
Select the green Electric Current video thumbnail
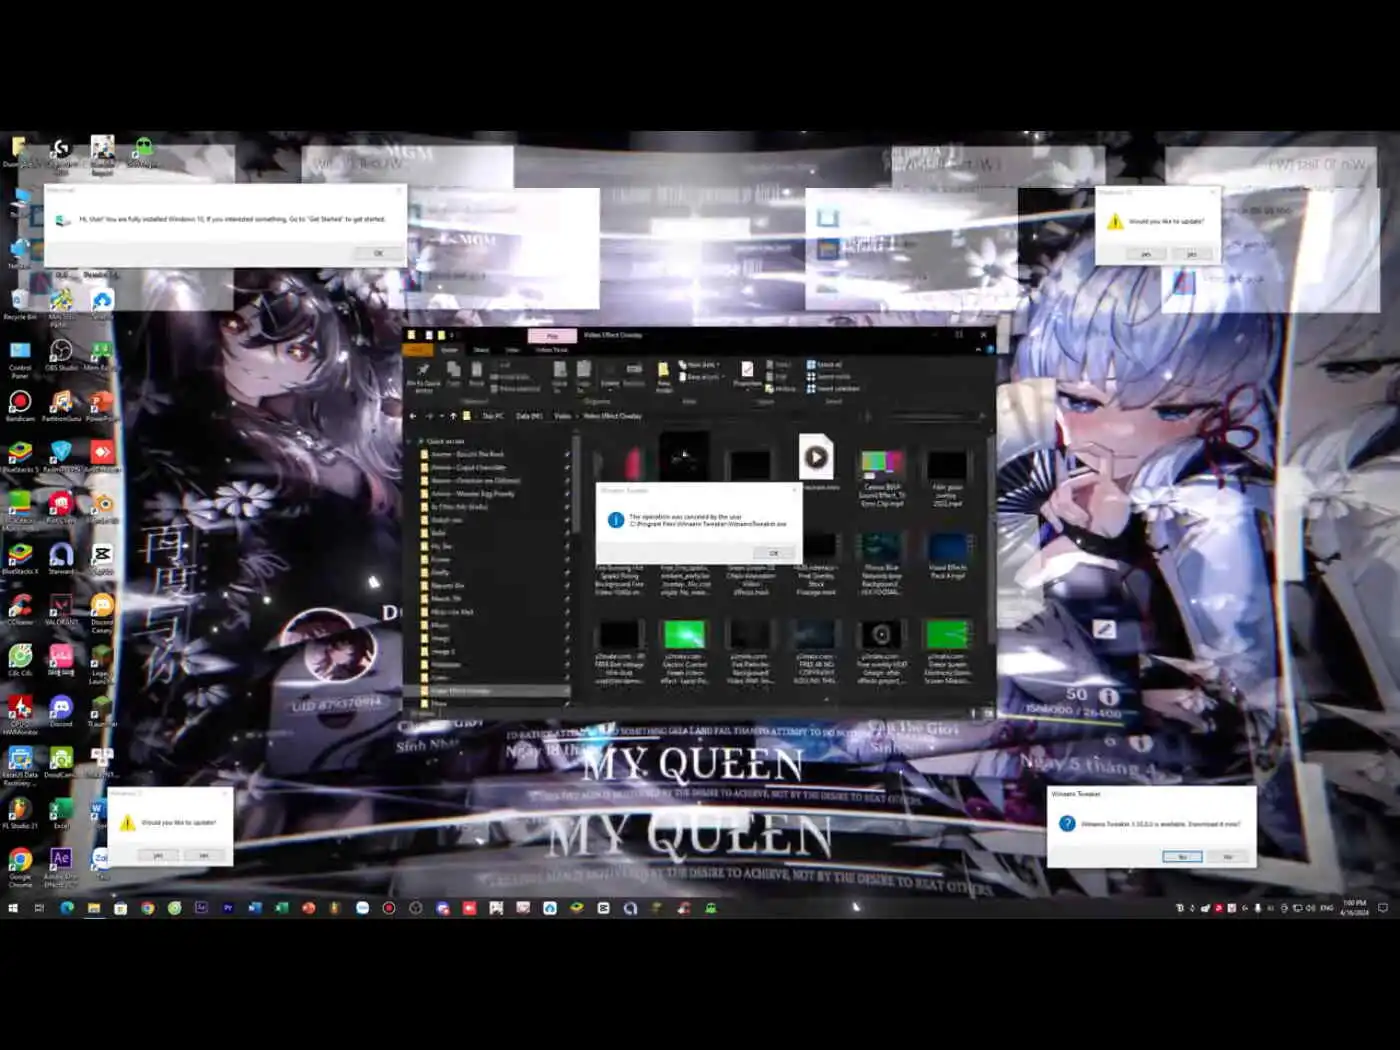(x=684, y=634)
